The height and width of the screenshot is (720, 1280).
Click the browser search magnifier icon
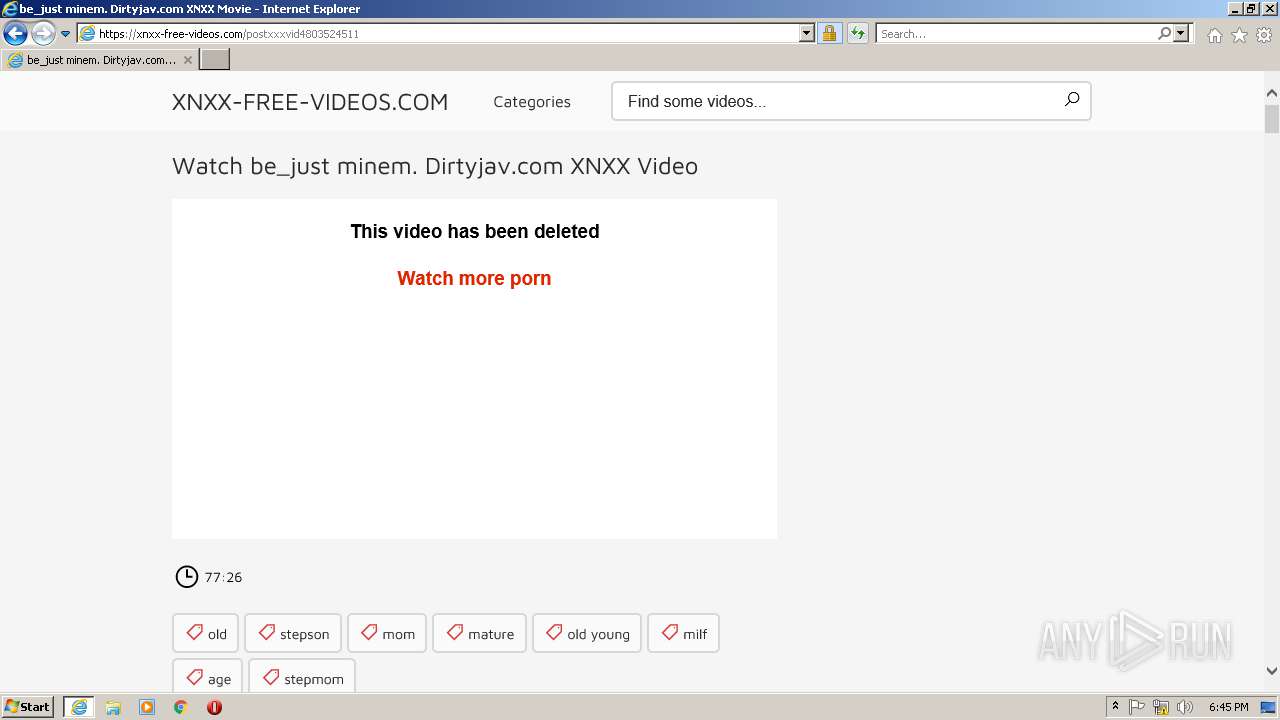[1164, 34]
